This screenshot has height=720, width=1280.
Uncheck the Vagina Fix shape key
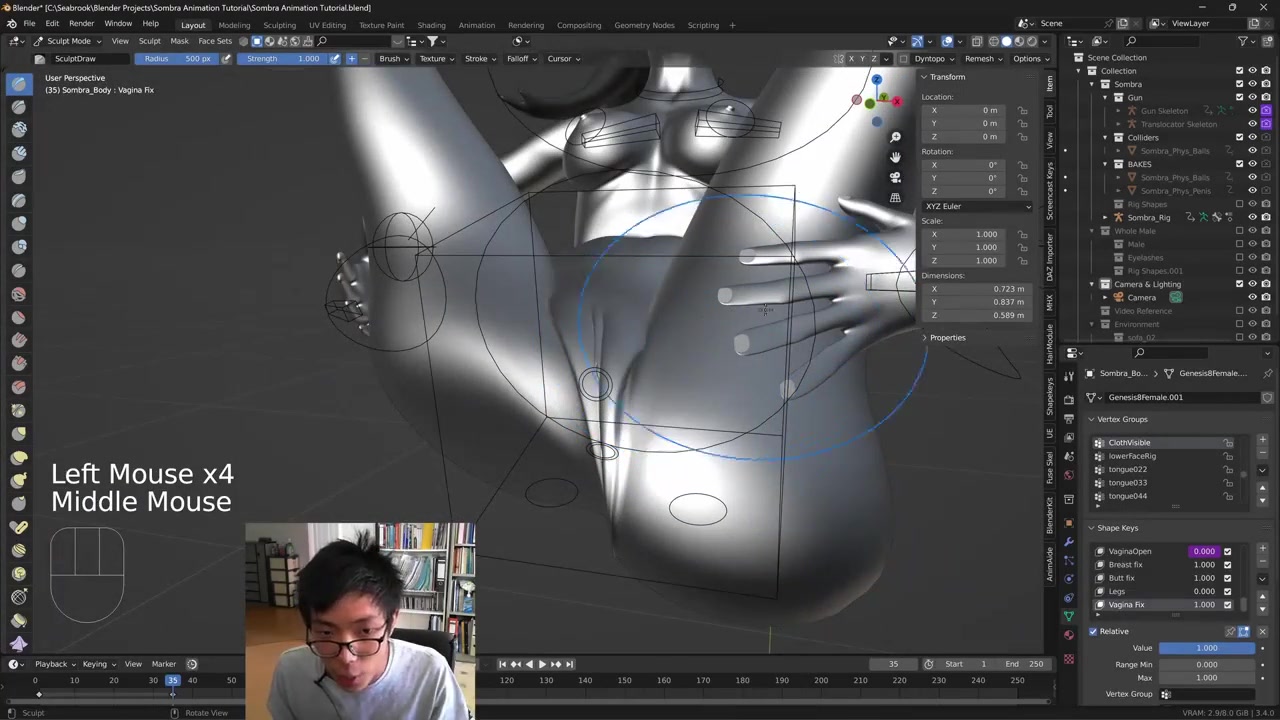pos(1227,605)
